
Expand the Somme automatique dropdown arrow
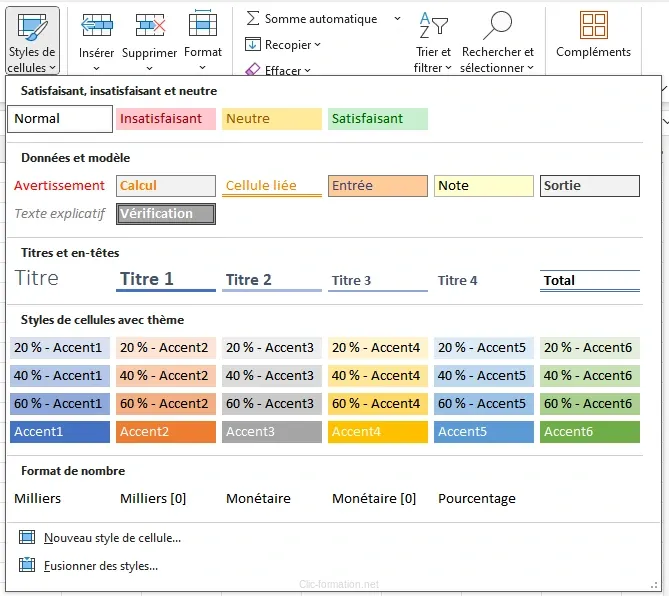click(x=397, y=19)
